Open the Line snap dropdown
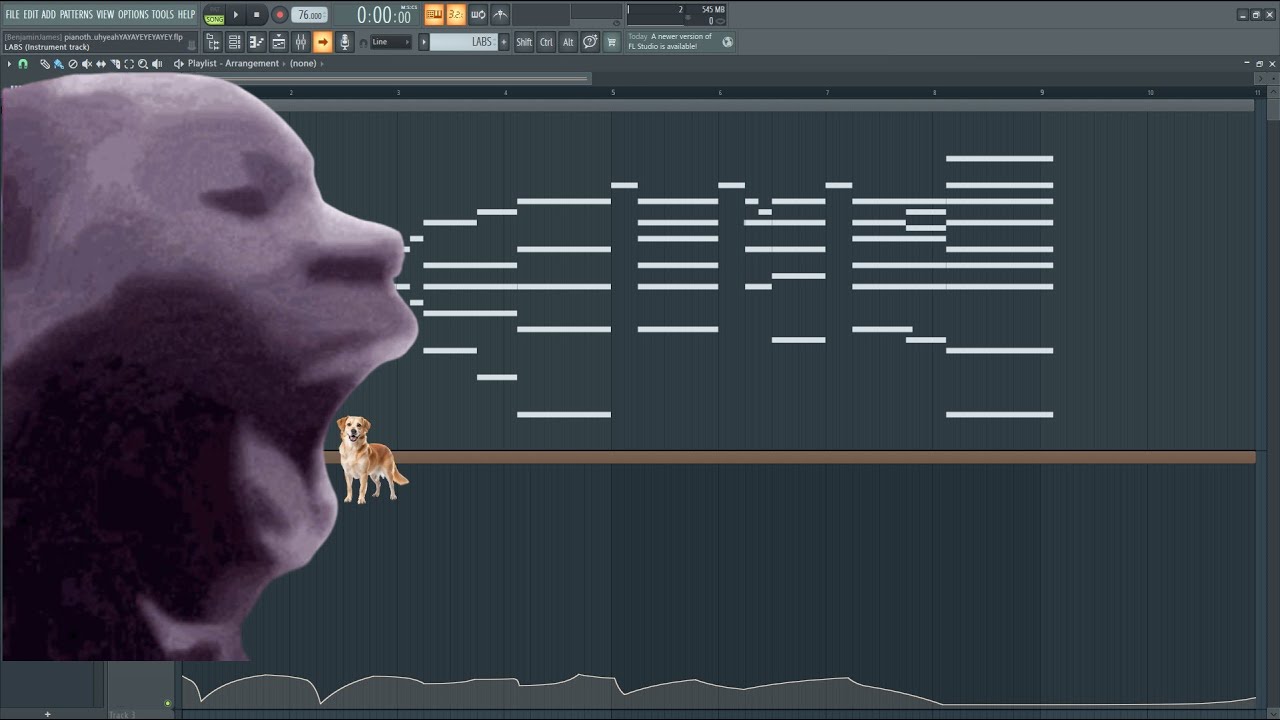Image resolution: width=1280 pixels, height=720 pixels. tap(391, 42)
